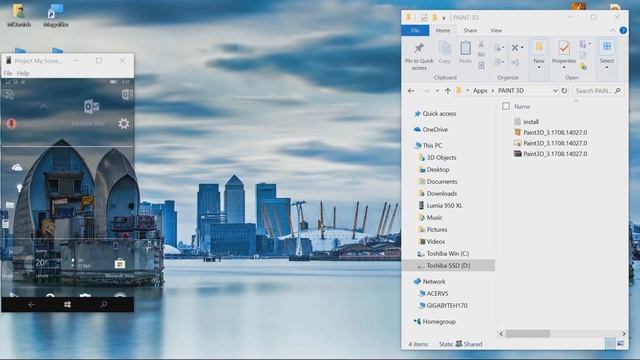
Task: Open the top-left desktop shortcut icon
Action: tap(19, 15)
